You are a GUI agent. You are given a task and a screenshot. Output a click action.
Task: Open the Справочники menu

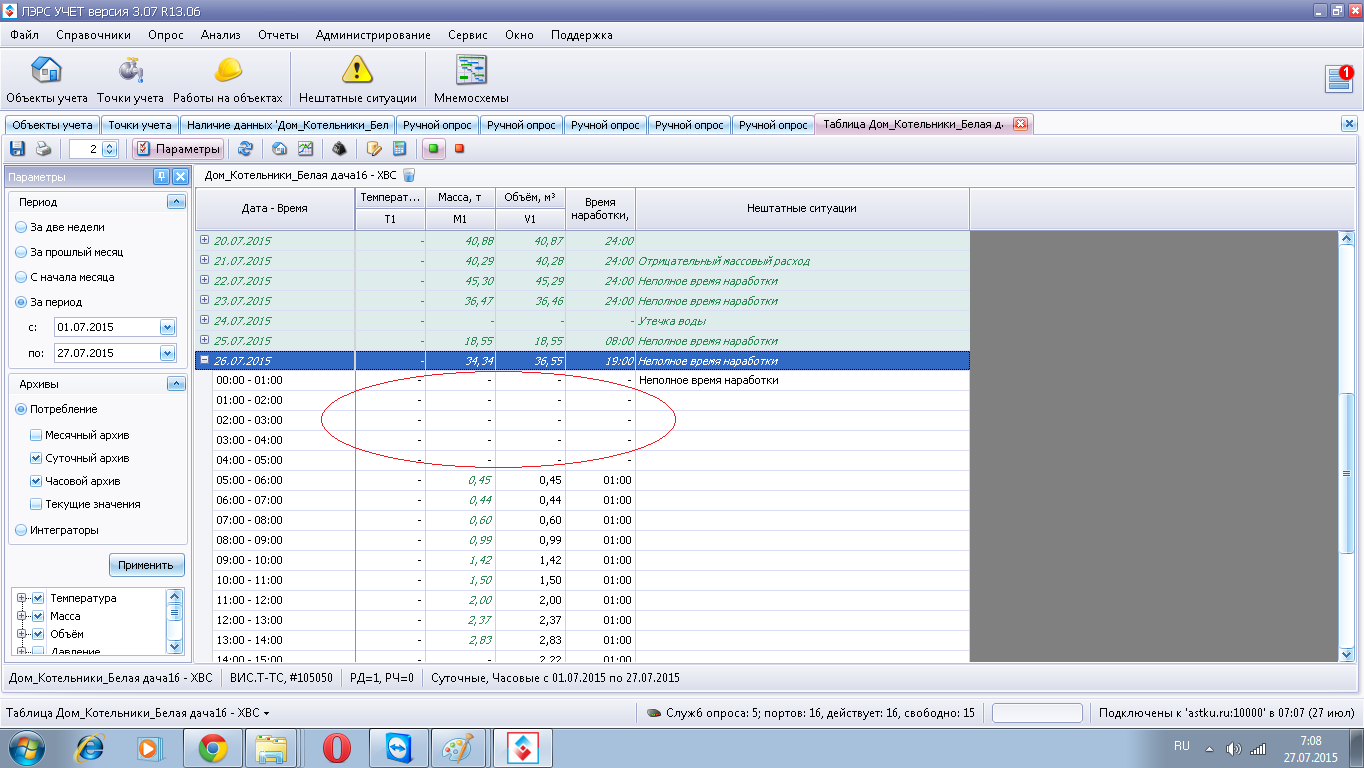pos(93,35)
